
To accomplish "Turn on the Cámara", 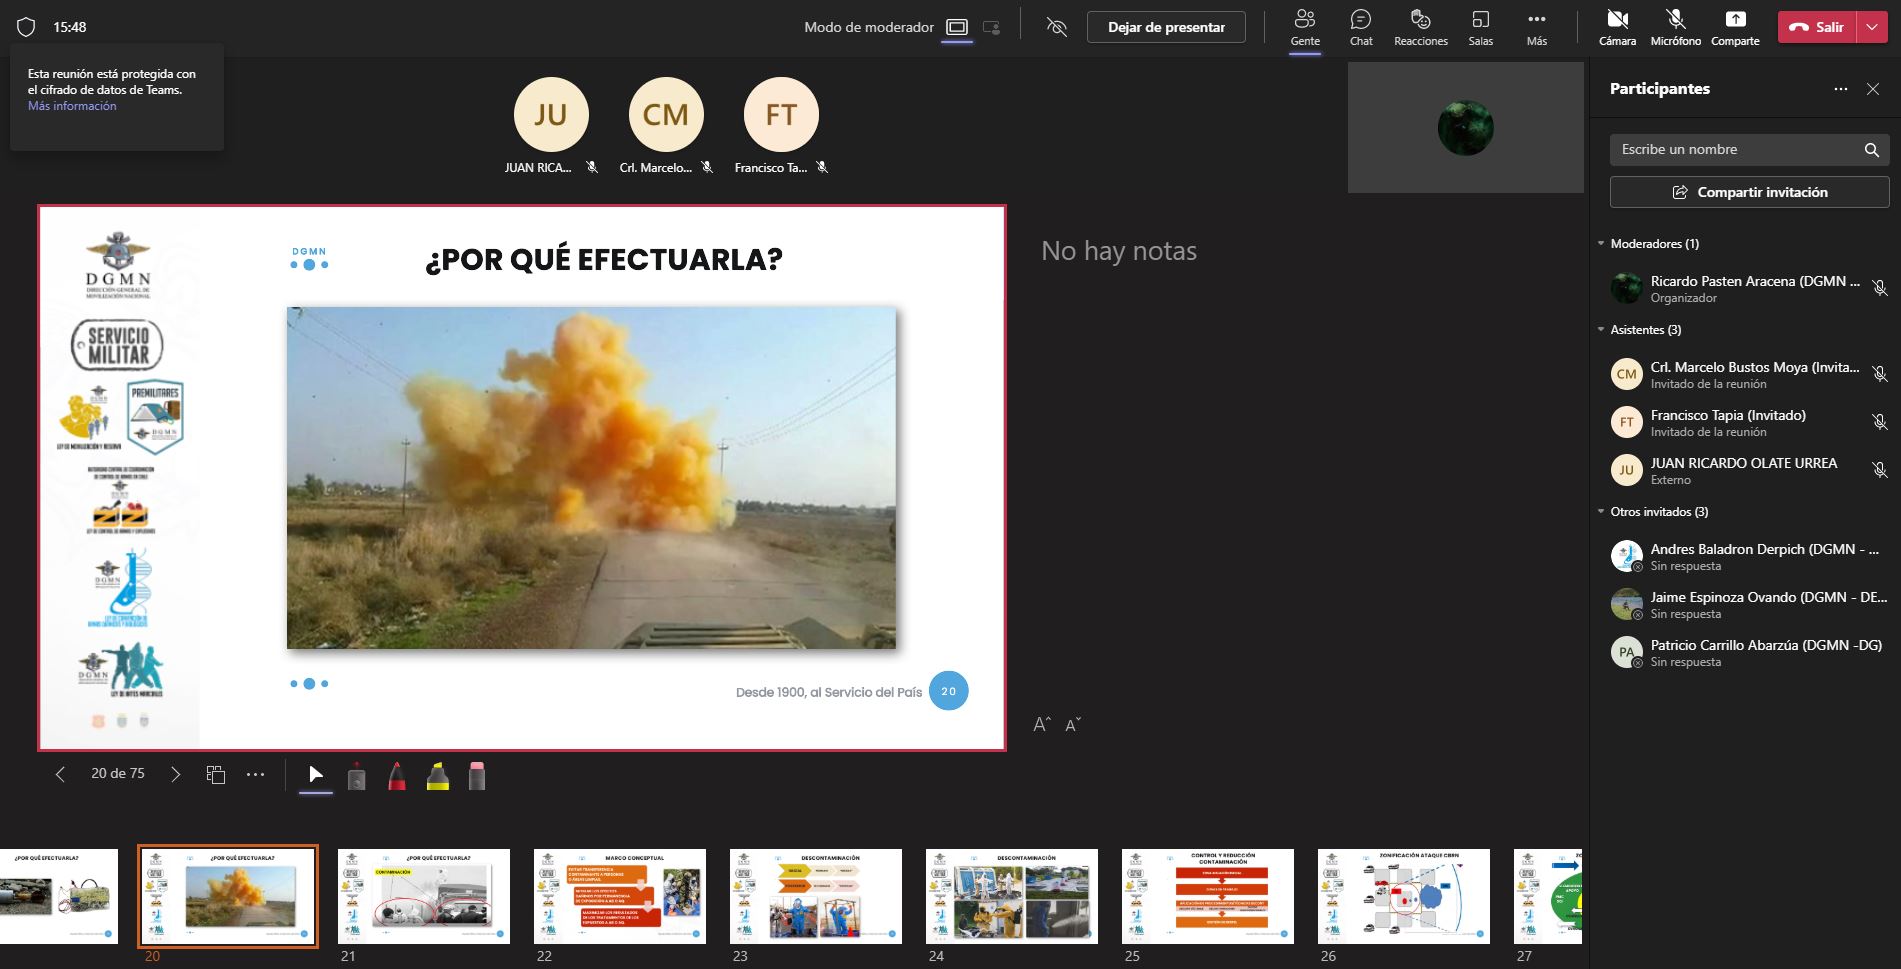I will coord(1617,27).
